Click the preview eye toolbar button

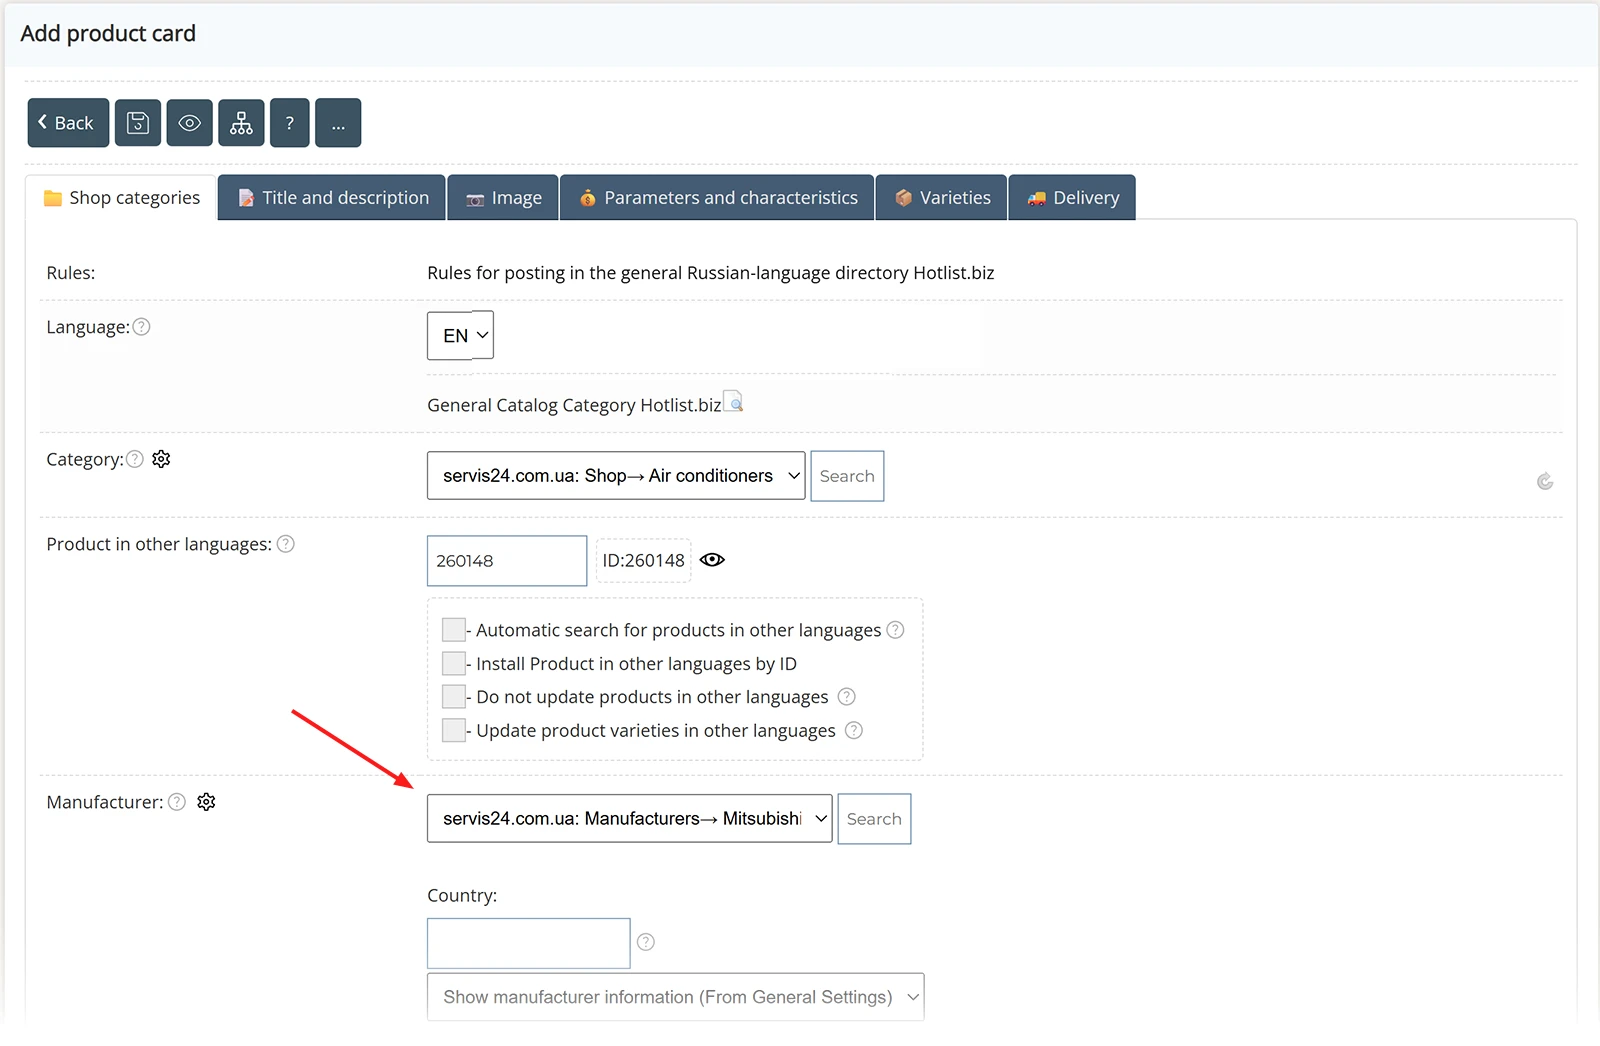coord(190,123)
